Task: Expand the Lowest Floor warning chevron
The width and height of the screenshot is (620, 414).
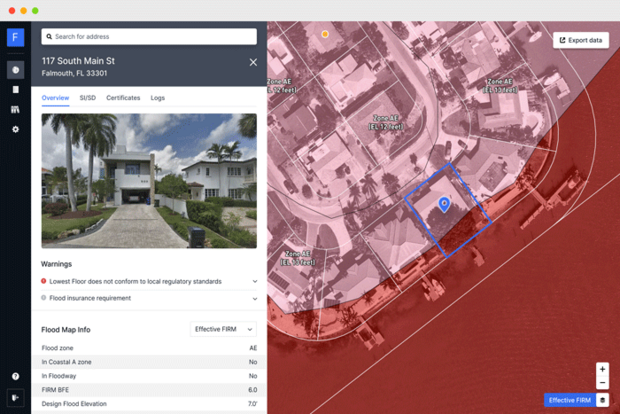Action: click(255, 282)
